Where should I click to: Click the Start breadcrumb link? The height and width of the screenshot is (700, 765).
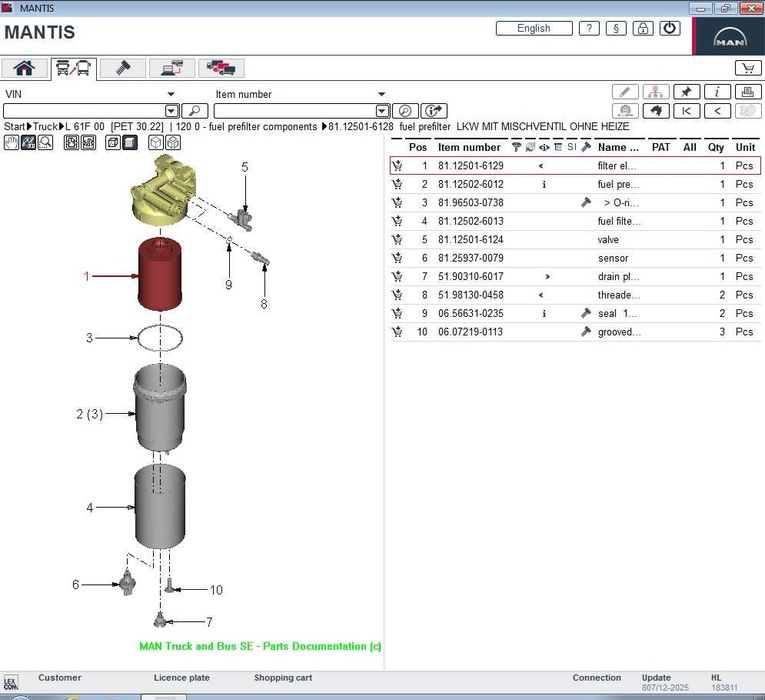(x=14, y=126)
